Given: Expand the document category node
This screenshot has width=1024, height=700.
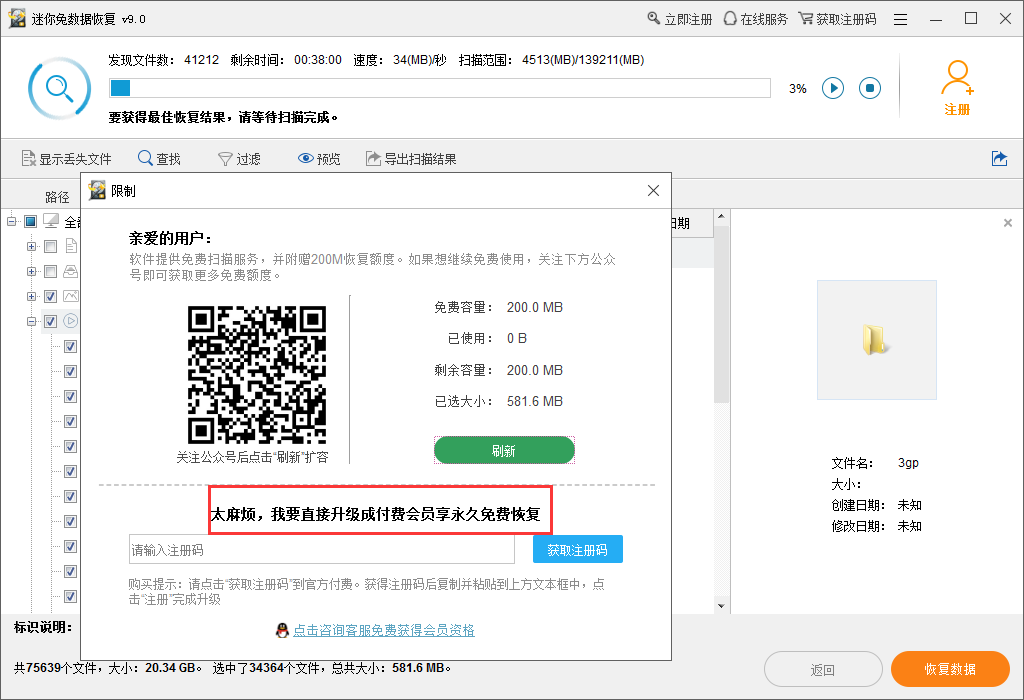Looking at the screenshot, I should tap(31, 246).
